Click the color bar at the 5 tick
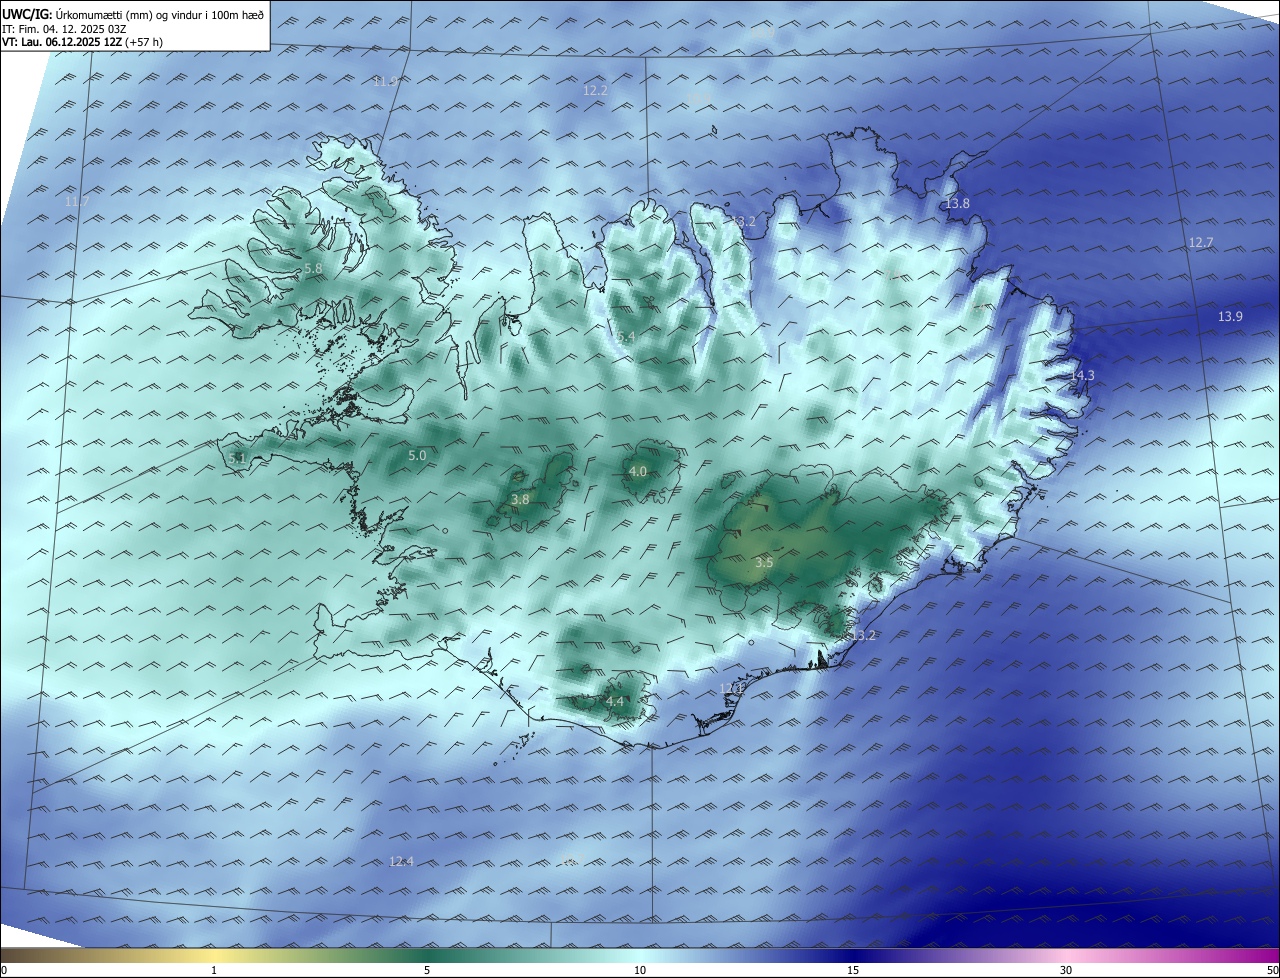The height and width of the screenshot is (978, 1280). [x=427, y=956]
